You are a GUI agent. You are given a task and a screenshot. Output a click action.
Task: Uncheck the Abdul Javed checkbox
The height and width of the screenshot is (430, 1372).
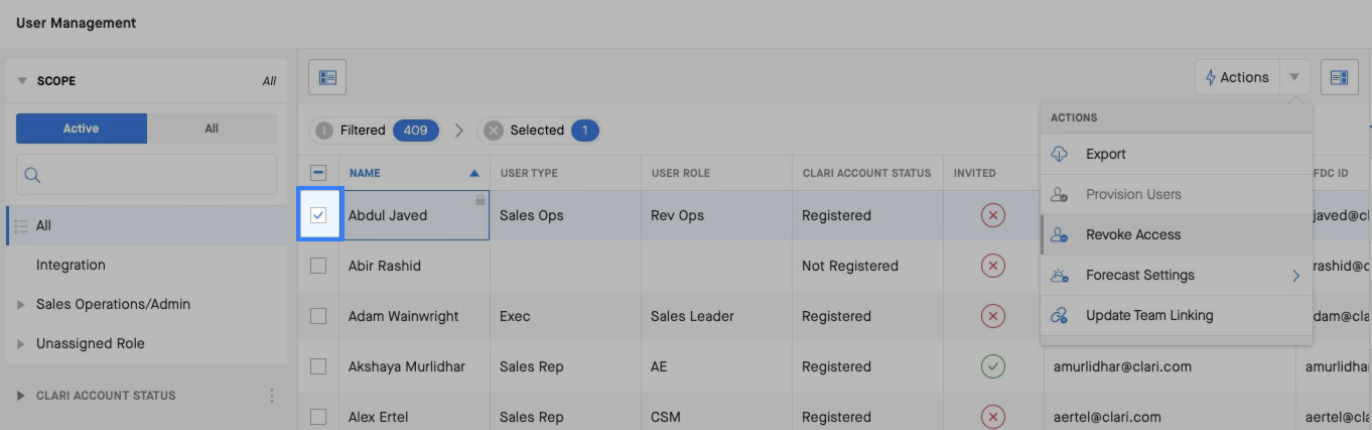[319, 215]
